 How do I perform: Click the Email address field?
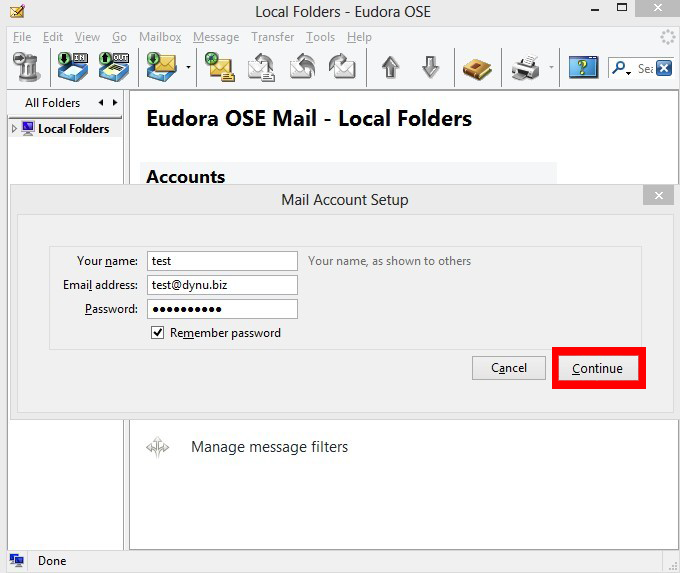click(x=222, y=285)
